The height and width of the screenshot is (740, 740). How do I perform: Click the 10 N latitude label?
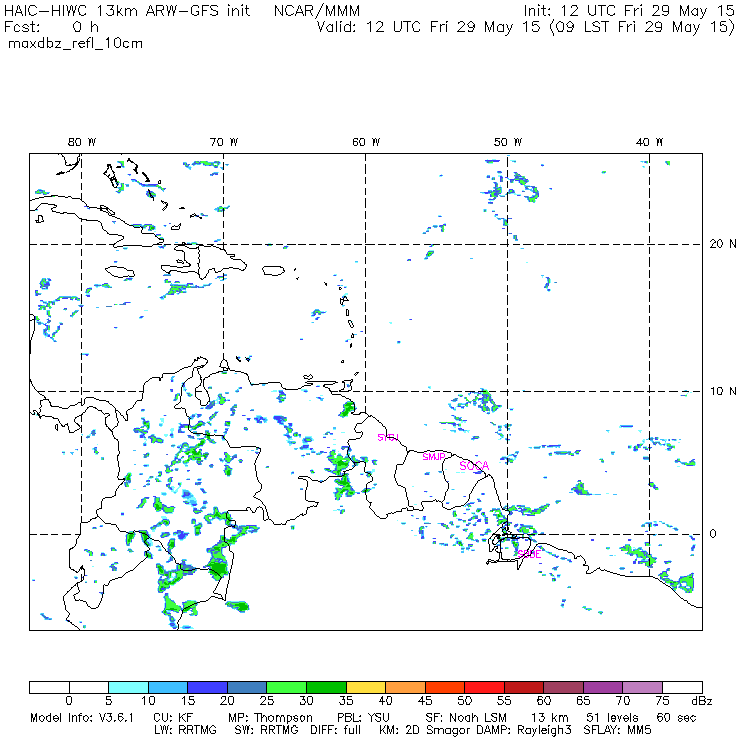click(x=723, y=391)
